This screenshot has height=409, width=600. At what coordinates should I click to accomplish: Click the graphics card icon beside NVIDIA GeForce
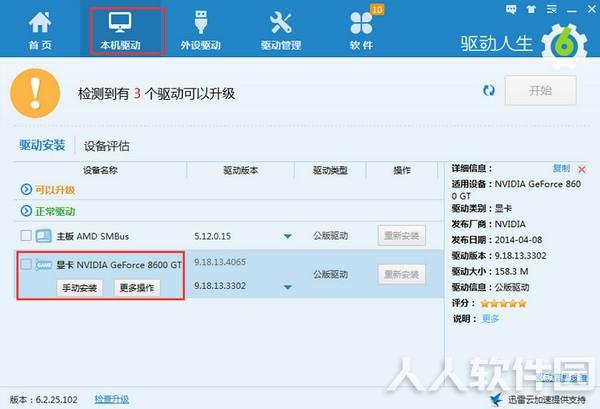pos(44,264)
